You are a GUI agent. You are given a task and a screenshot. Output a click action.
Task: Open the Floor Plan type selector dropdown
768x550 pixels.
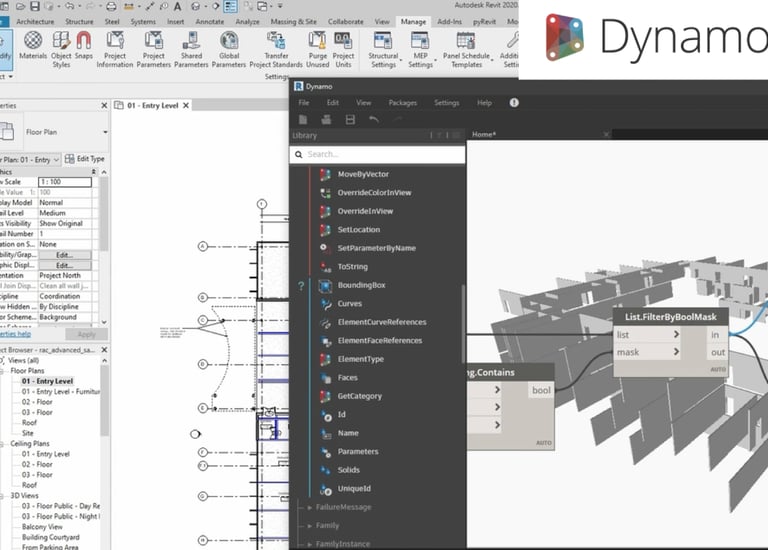104,132
